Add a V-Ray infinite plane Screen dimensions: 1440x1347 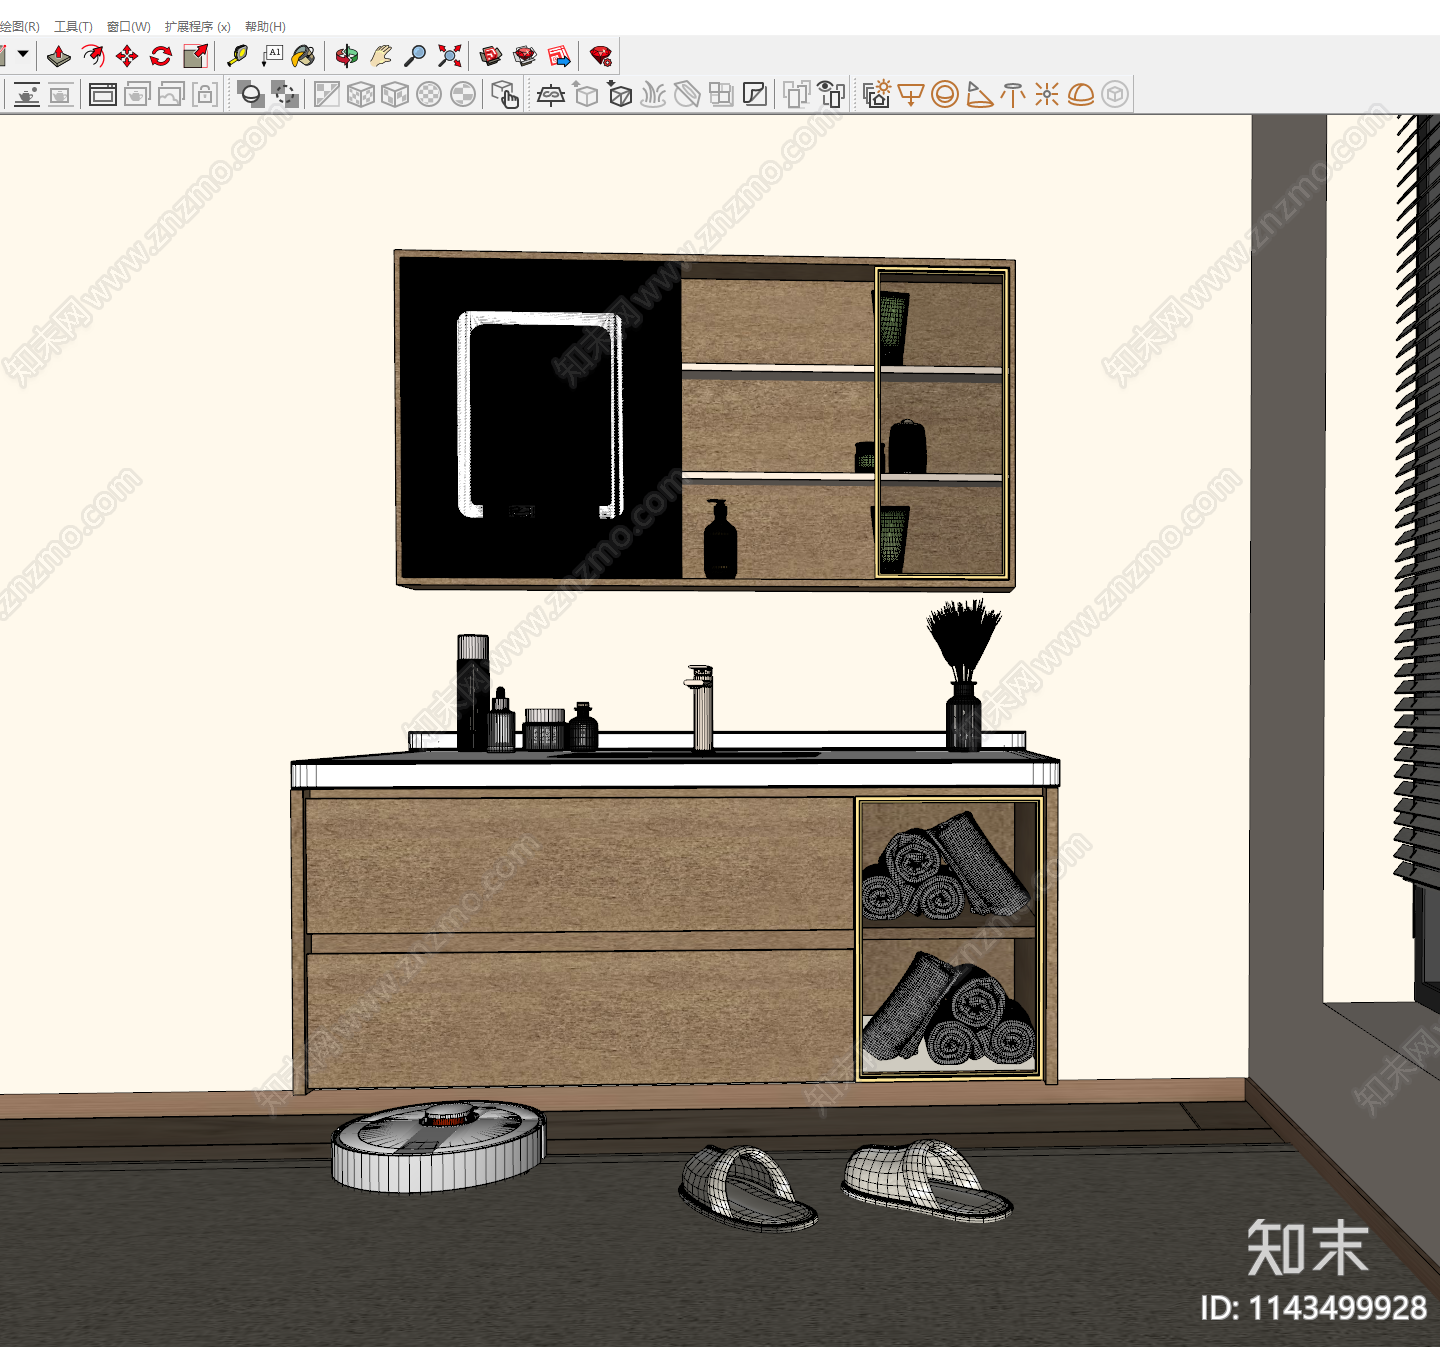coord(551,95)
